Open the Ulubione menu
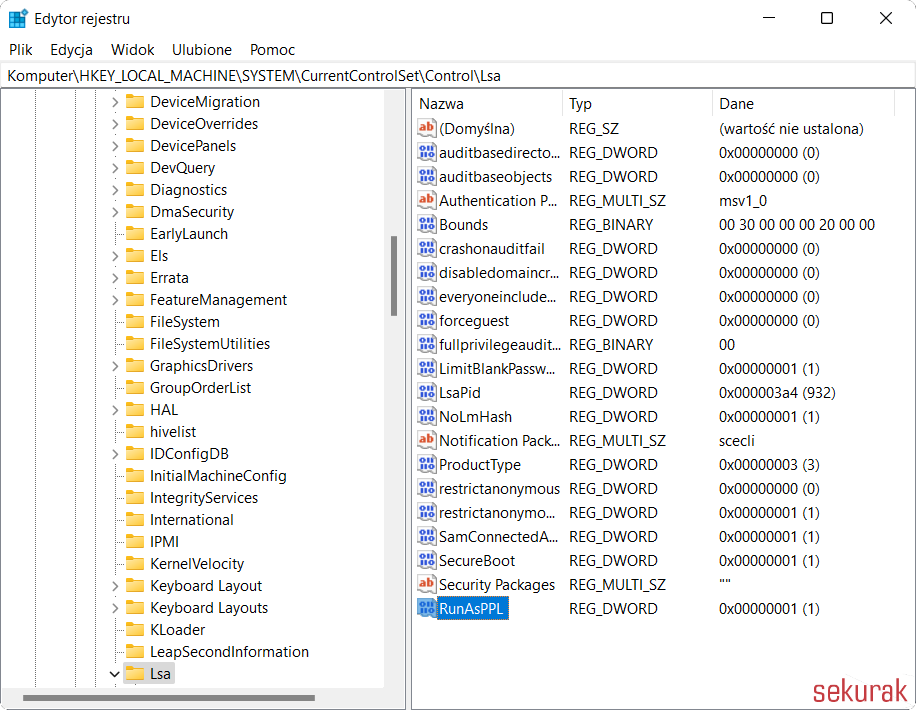 [x=202, y=50]
